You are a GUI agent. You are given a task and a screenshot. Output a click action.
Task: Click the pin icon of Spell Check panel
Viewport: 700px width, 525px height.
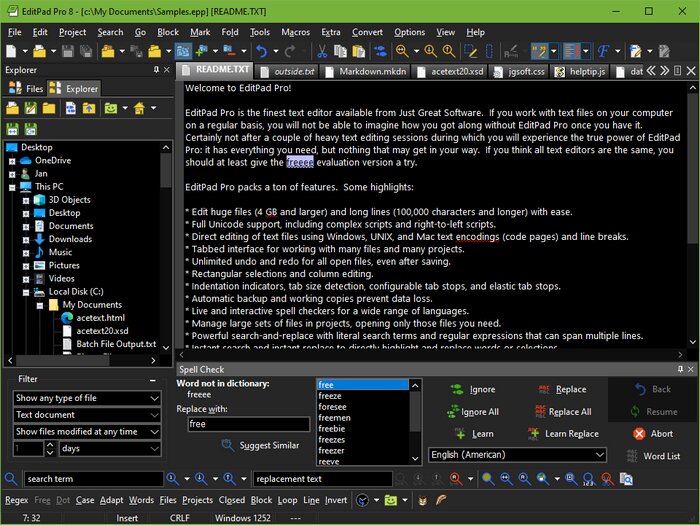coord(680,369)
